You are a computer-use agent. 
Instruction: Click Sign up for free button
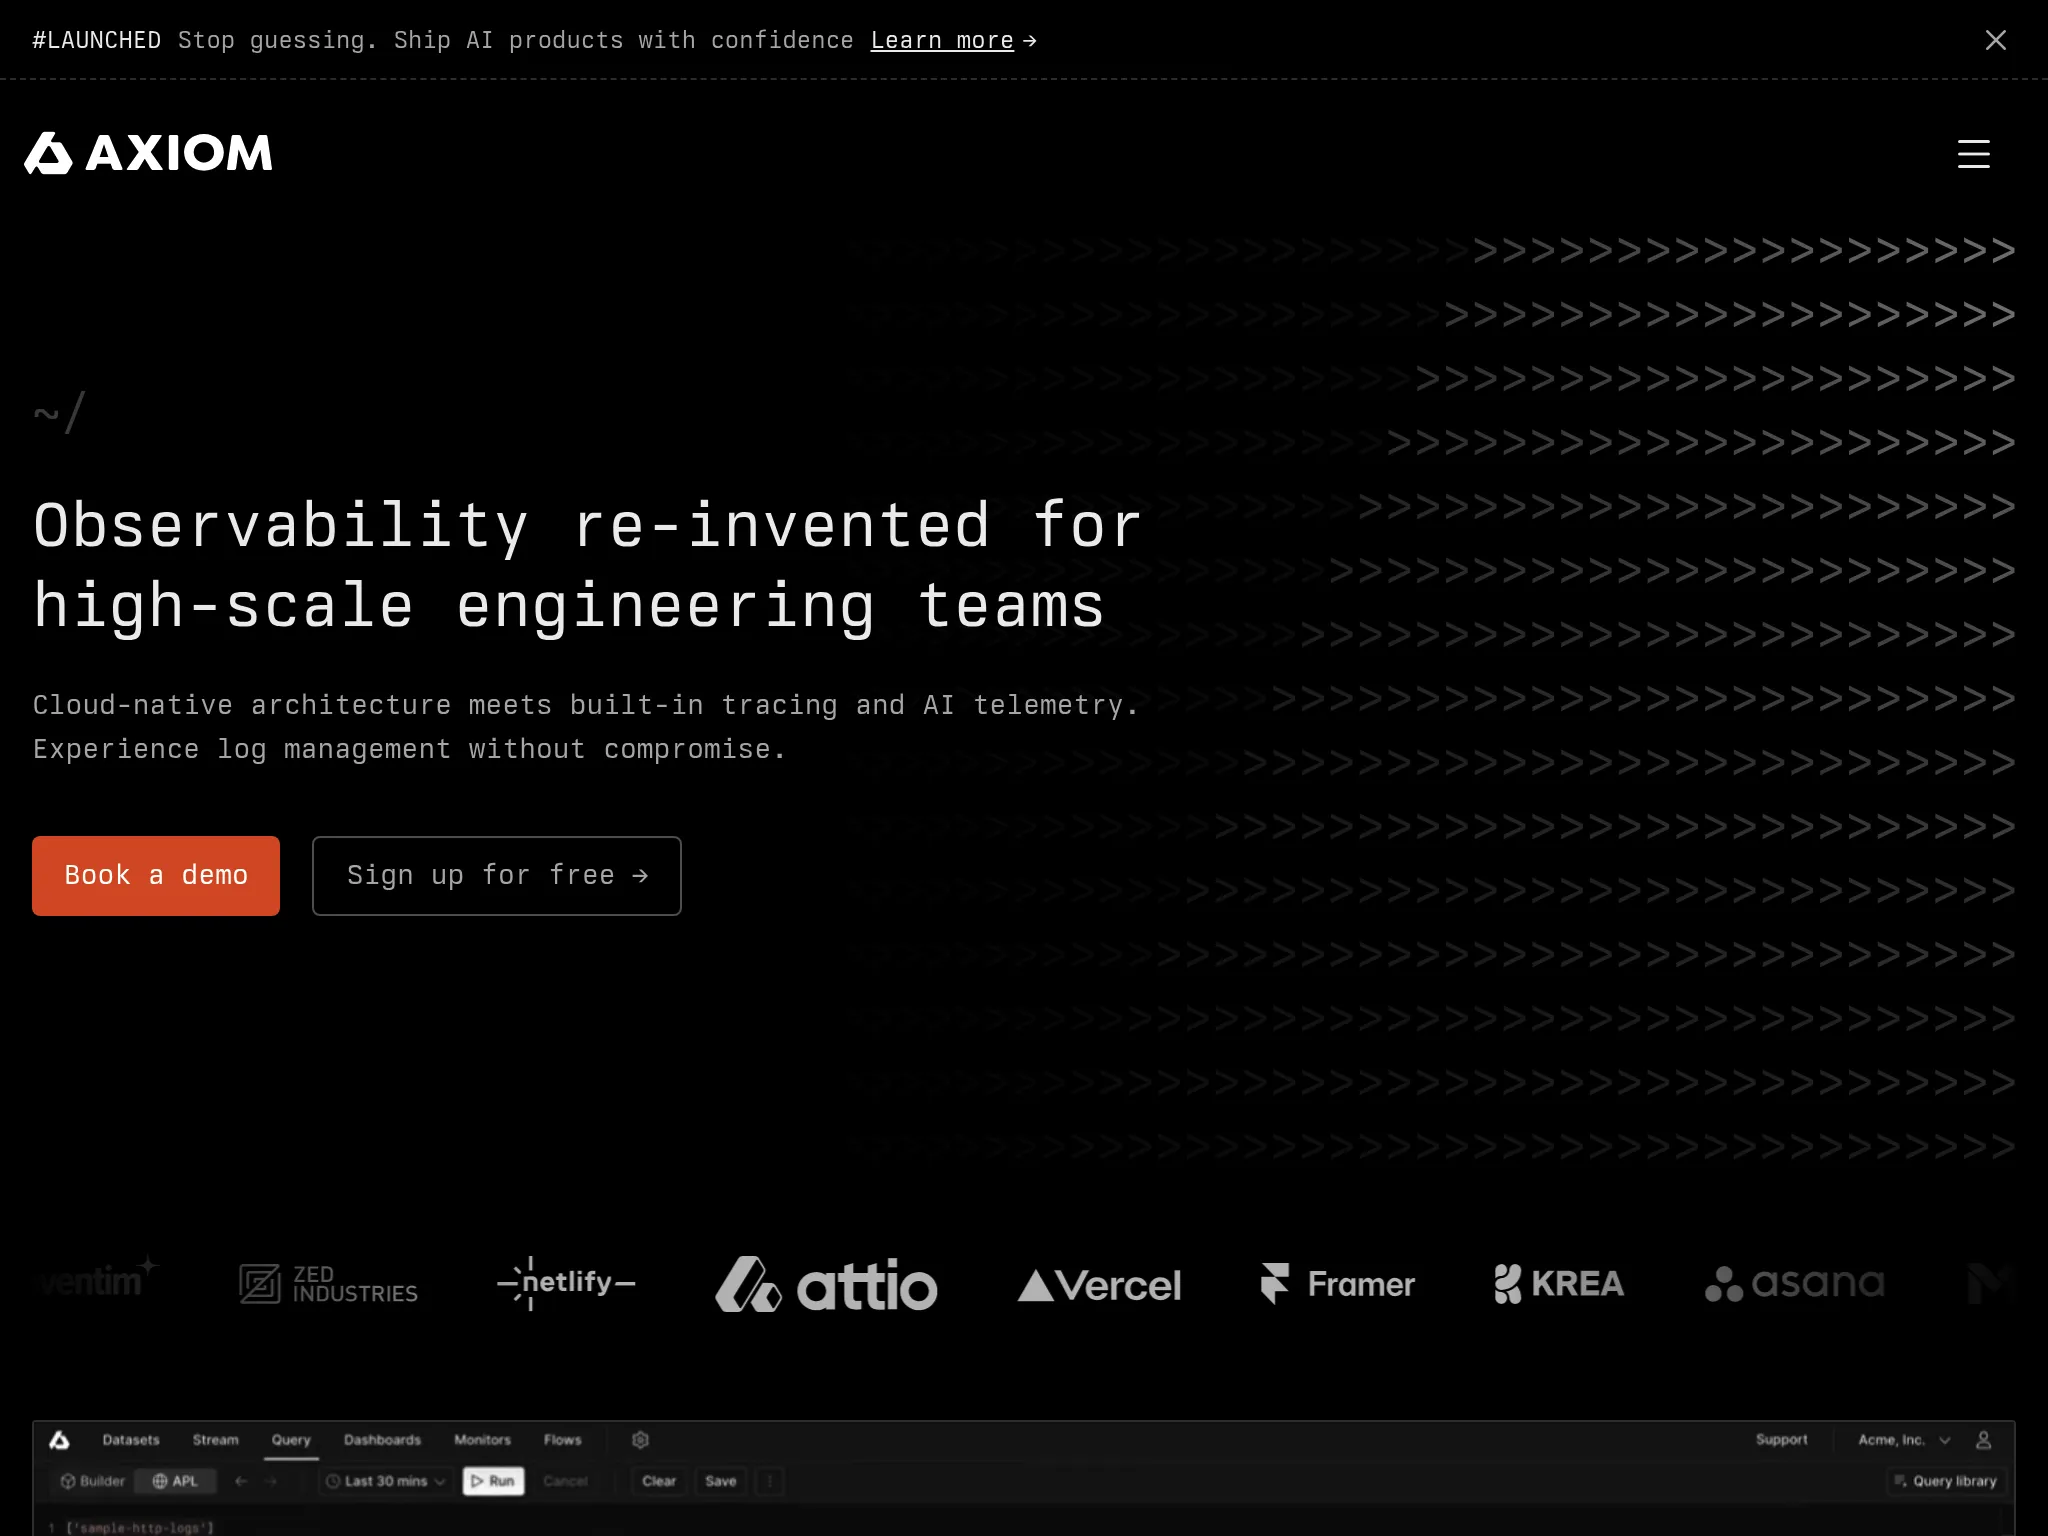496,875
